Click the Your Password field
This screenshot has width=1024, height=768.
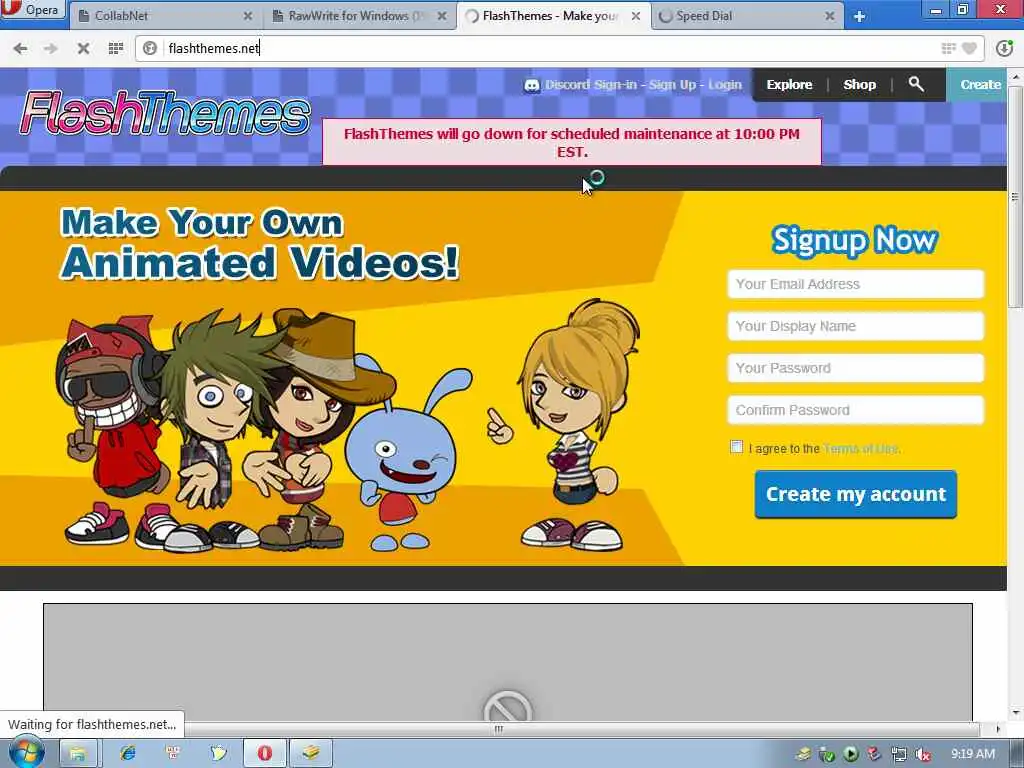click(x=856, y=368)
